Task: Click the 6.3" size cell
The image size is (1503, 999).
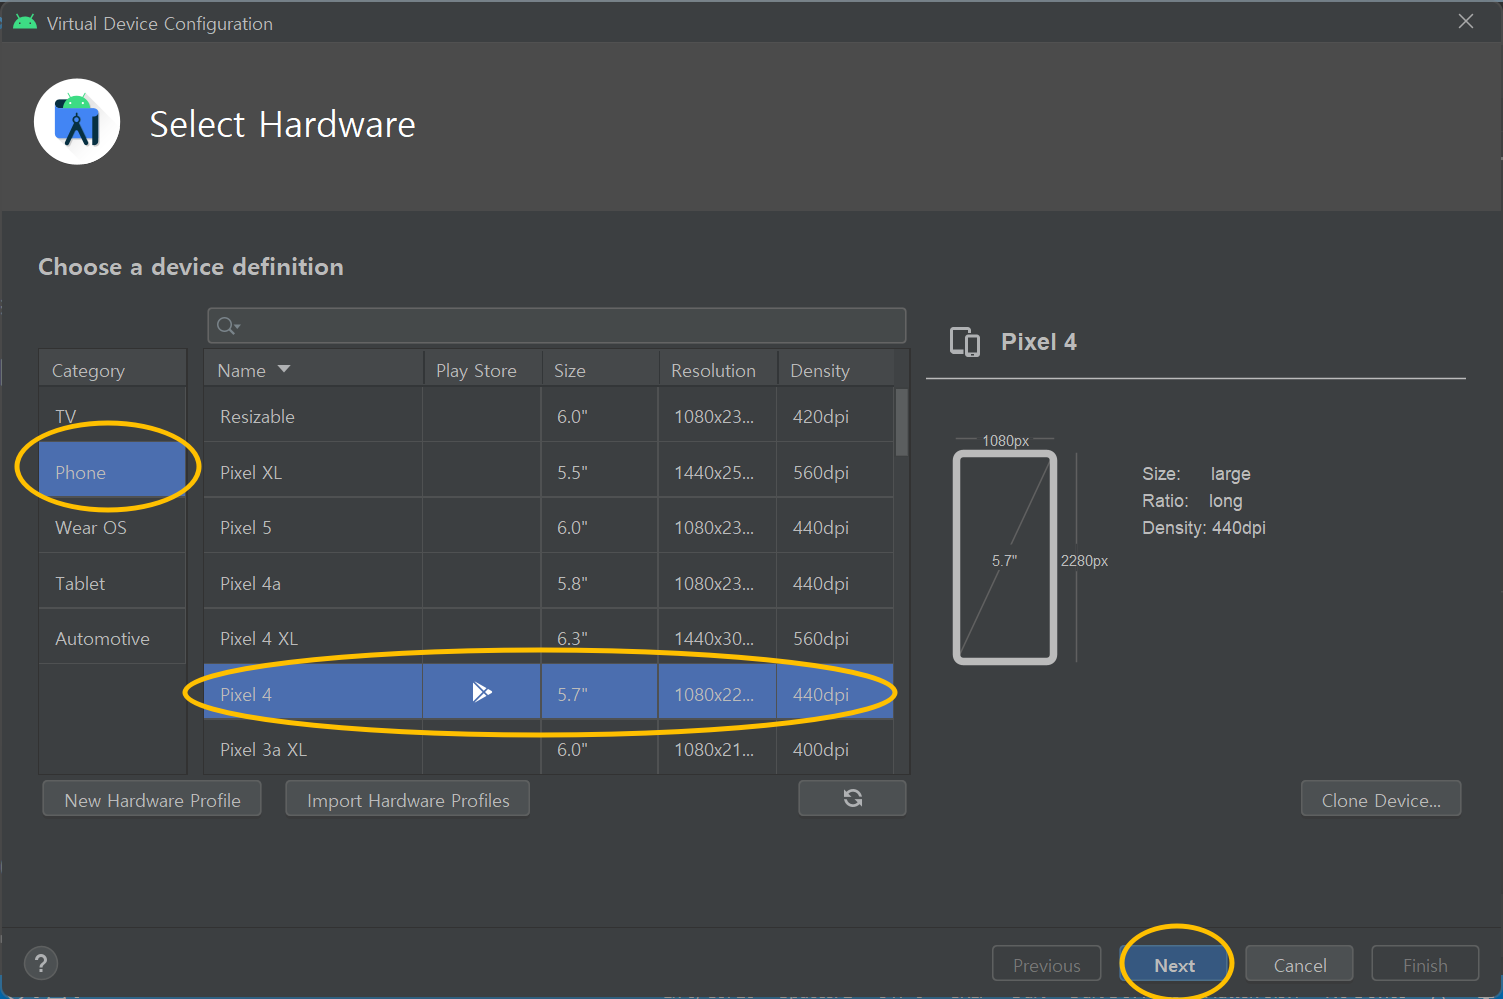Action: coord(600,638)
